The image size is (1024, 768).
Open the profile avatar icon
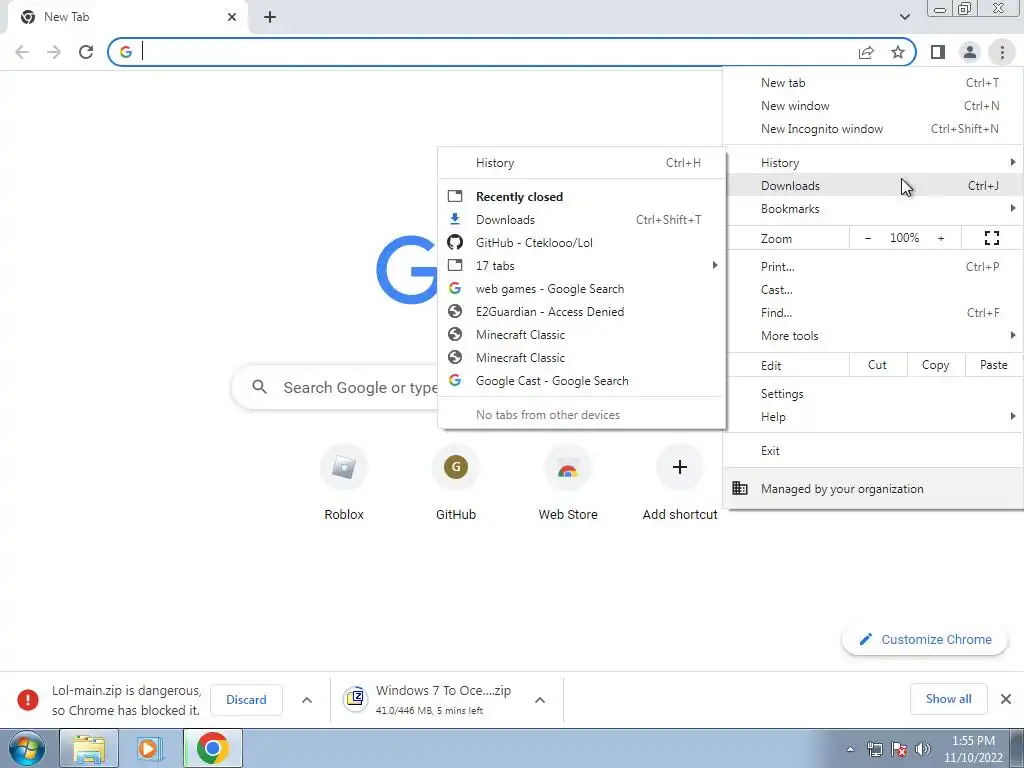pos(970,52)
